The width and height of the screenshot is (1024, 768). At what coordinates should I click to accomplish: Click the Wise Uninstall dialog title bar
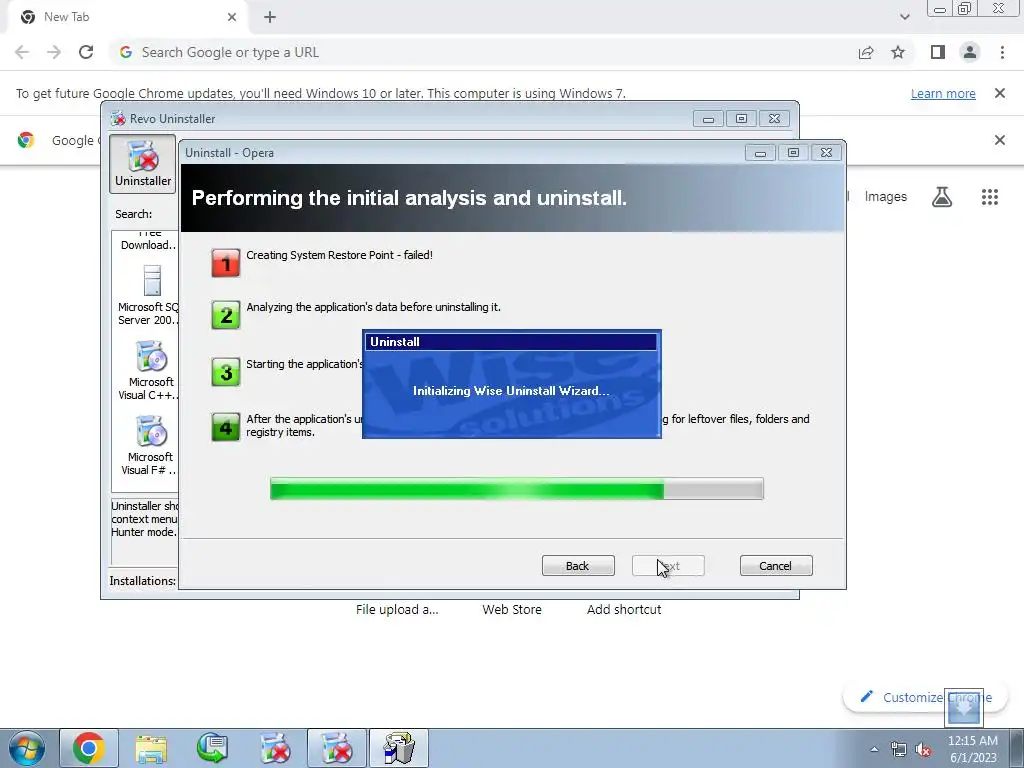coord(511,342)
